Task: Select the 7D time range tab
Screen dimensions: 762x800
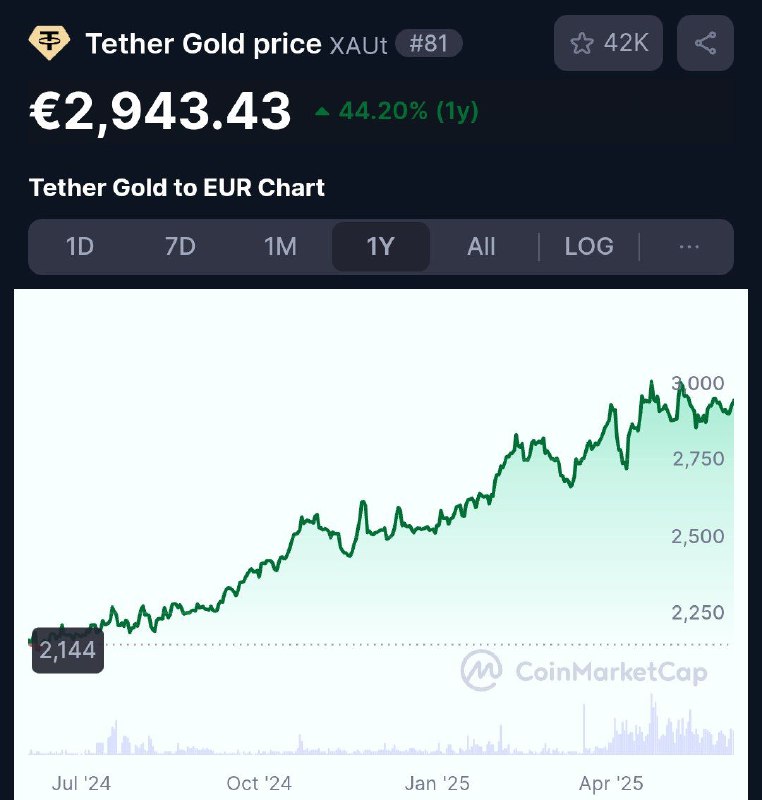Action: [x=180, y=247]
